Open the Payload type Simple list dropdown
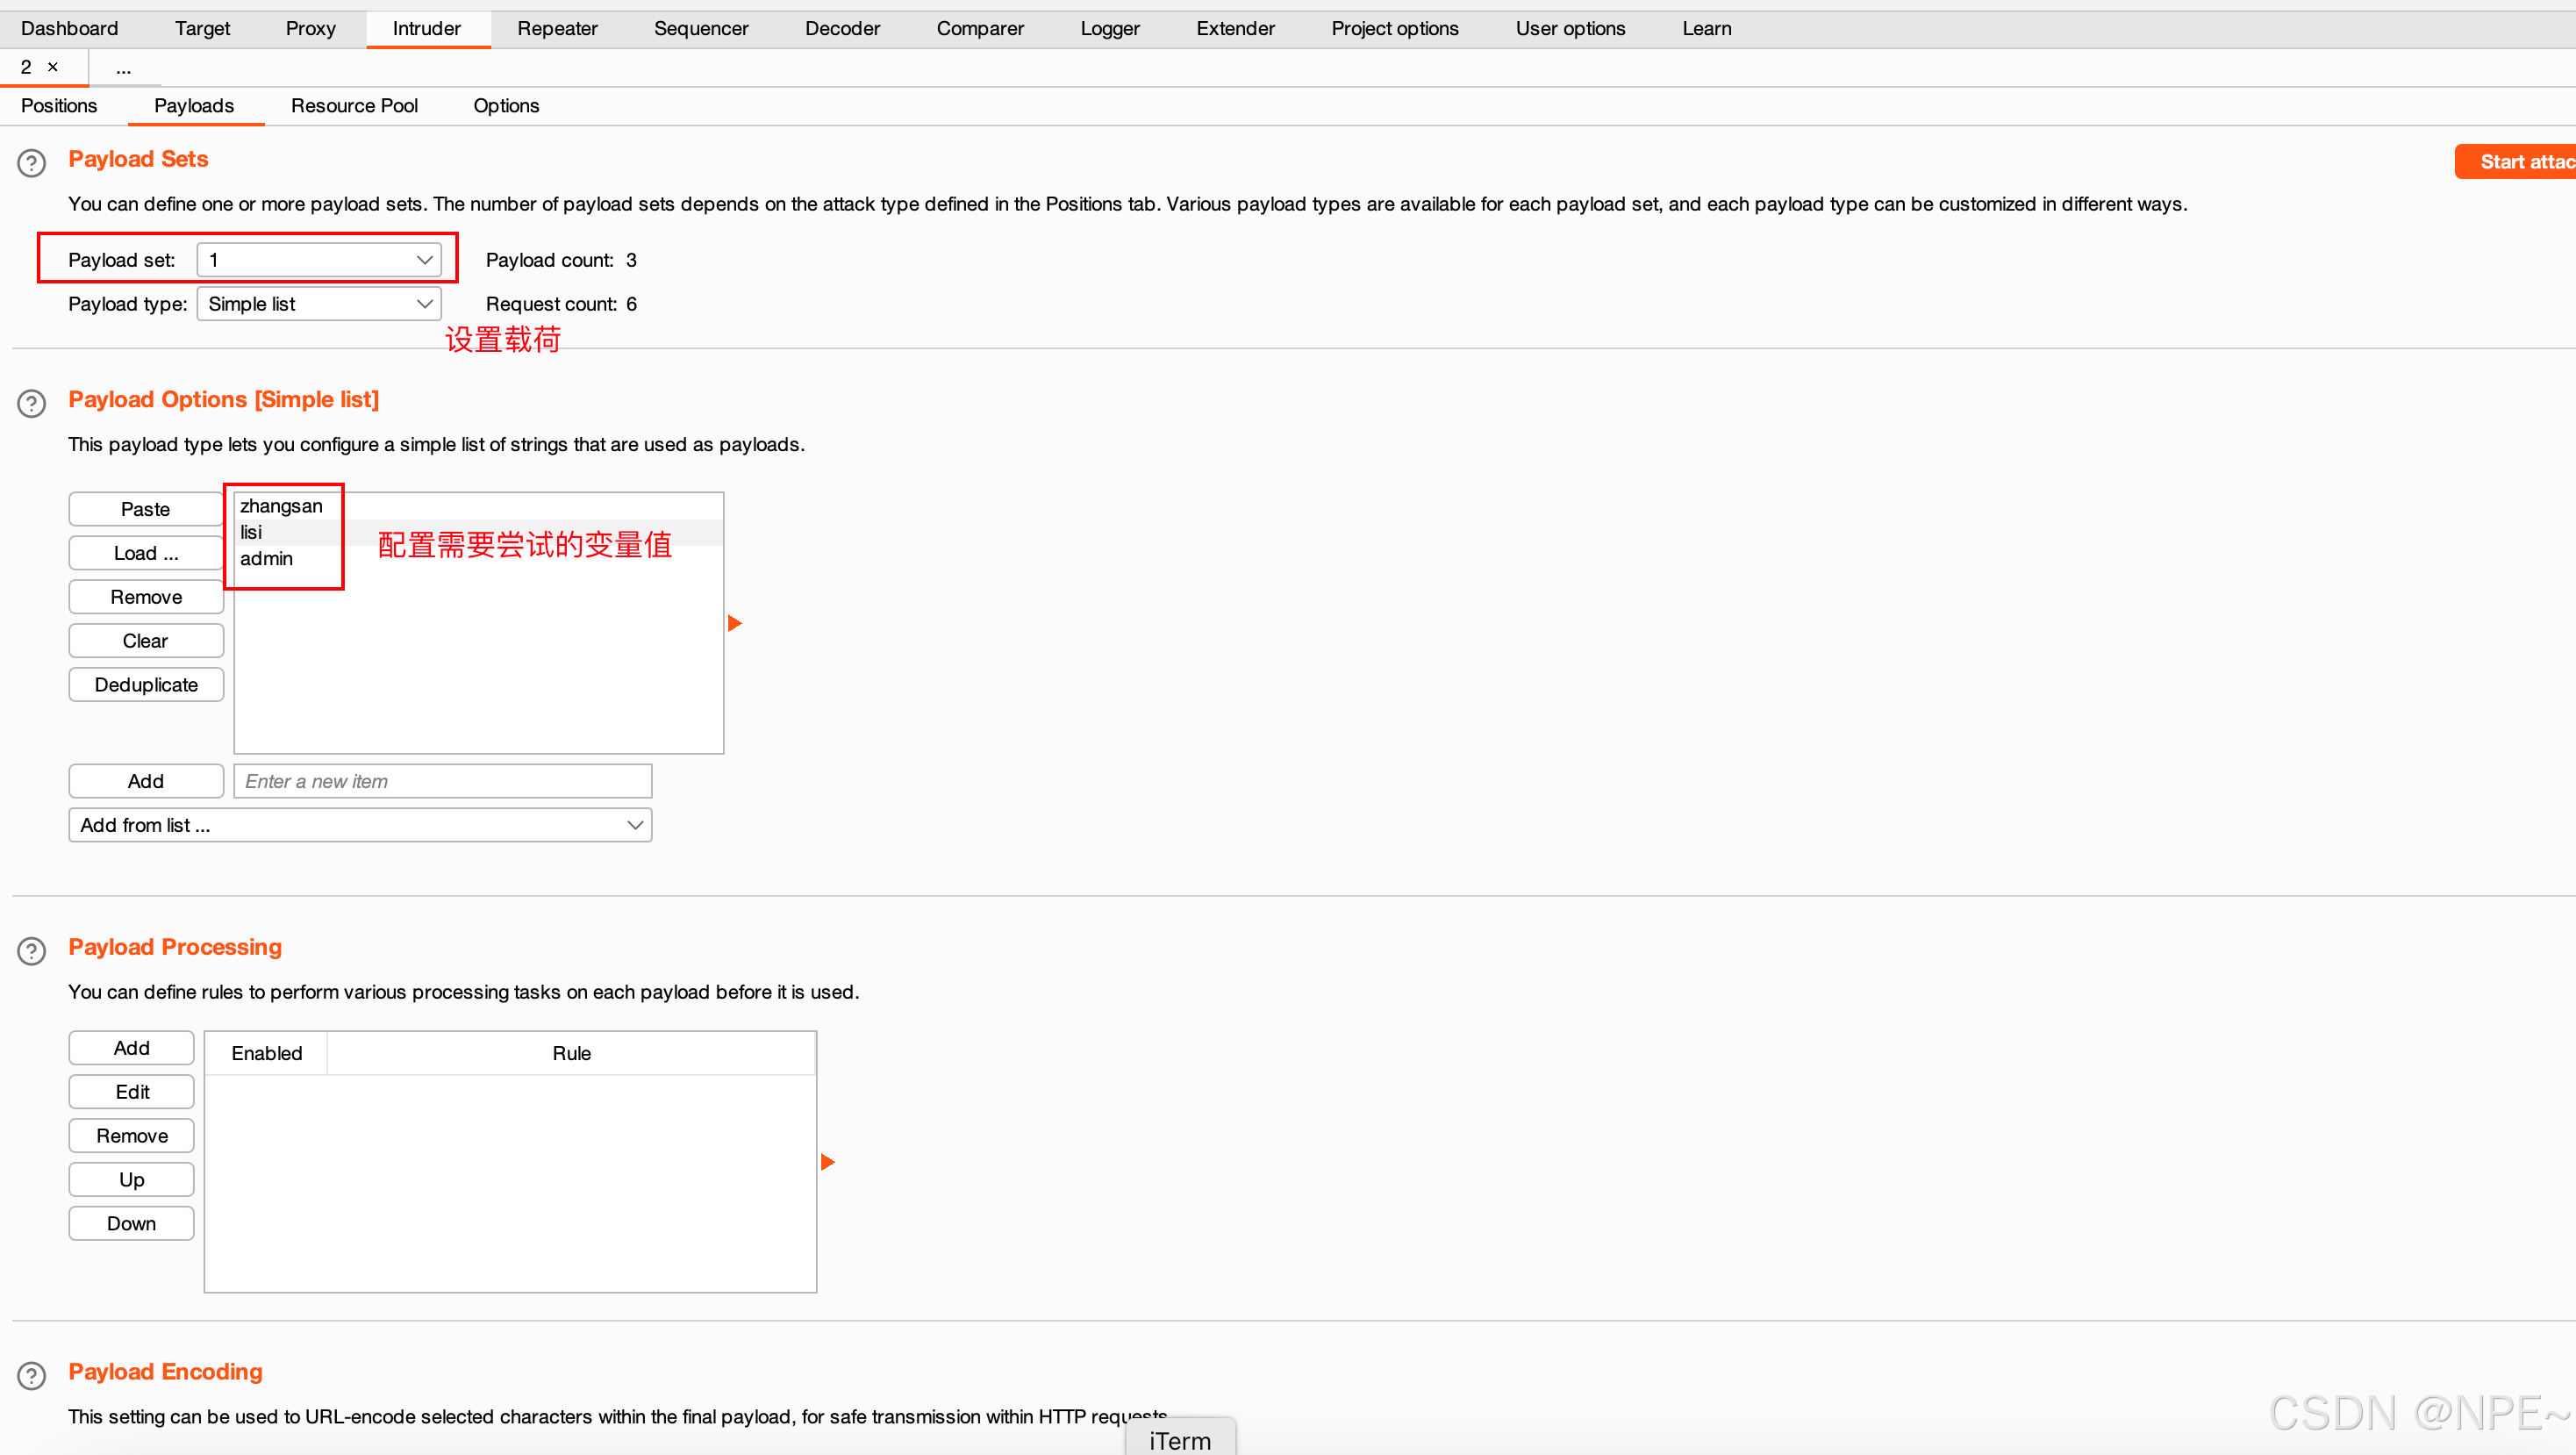The height and width of the screenshot is (1455, 2576). (319, 304)
